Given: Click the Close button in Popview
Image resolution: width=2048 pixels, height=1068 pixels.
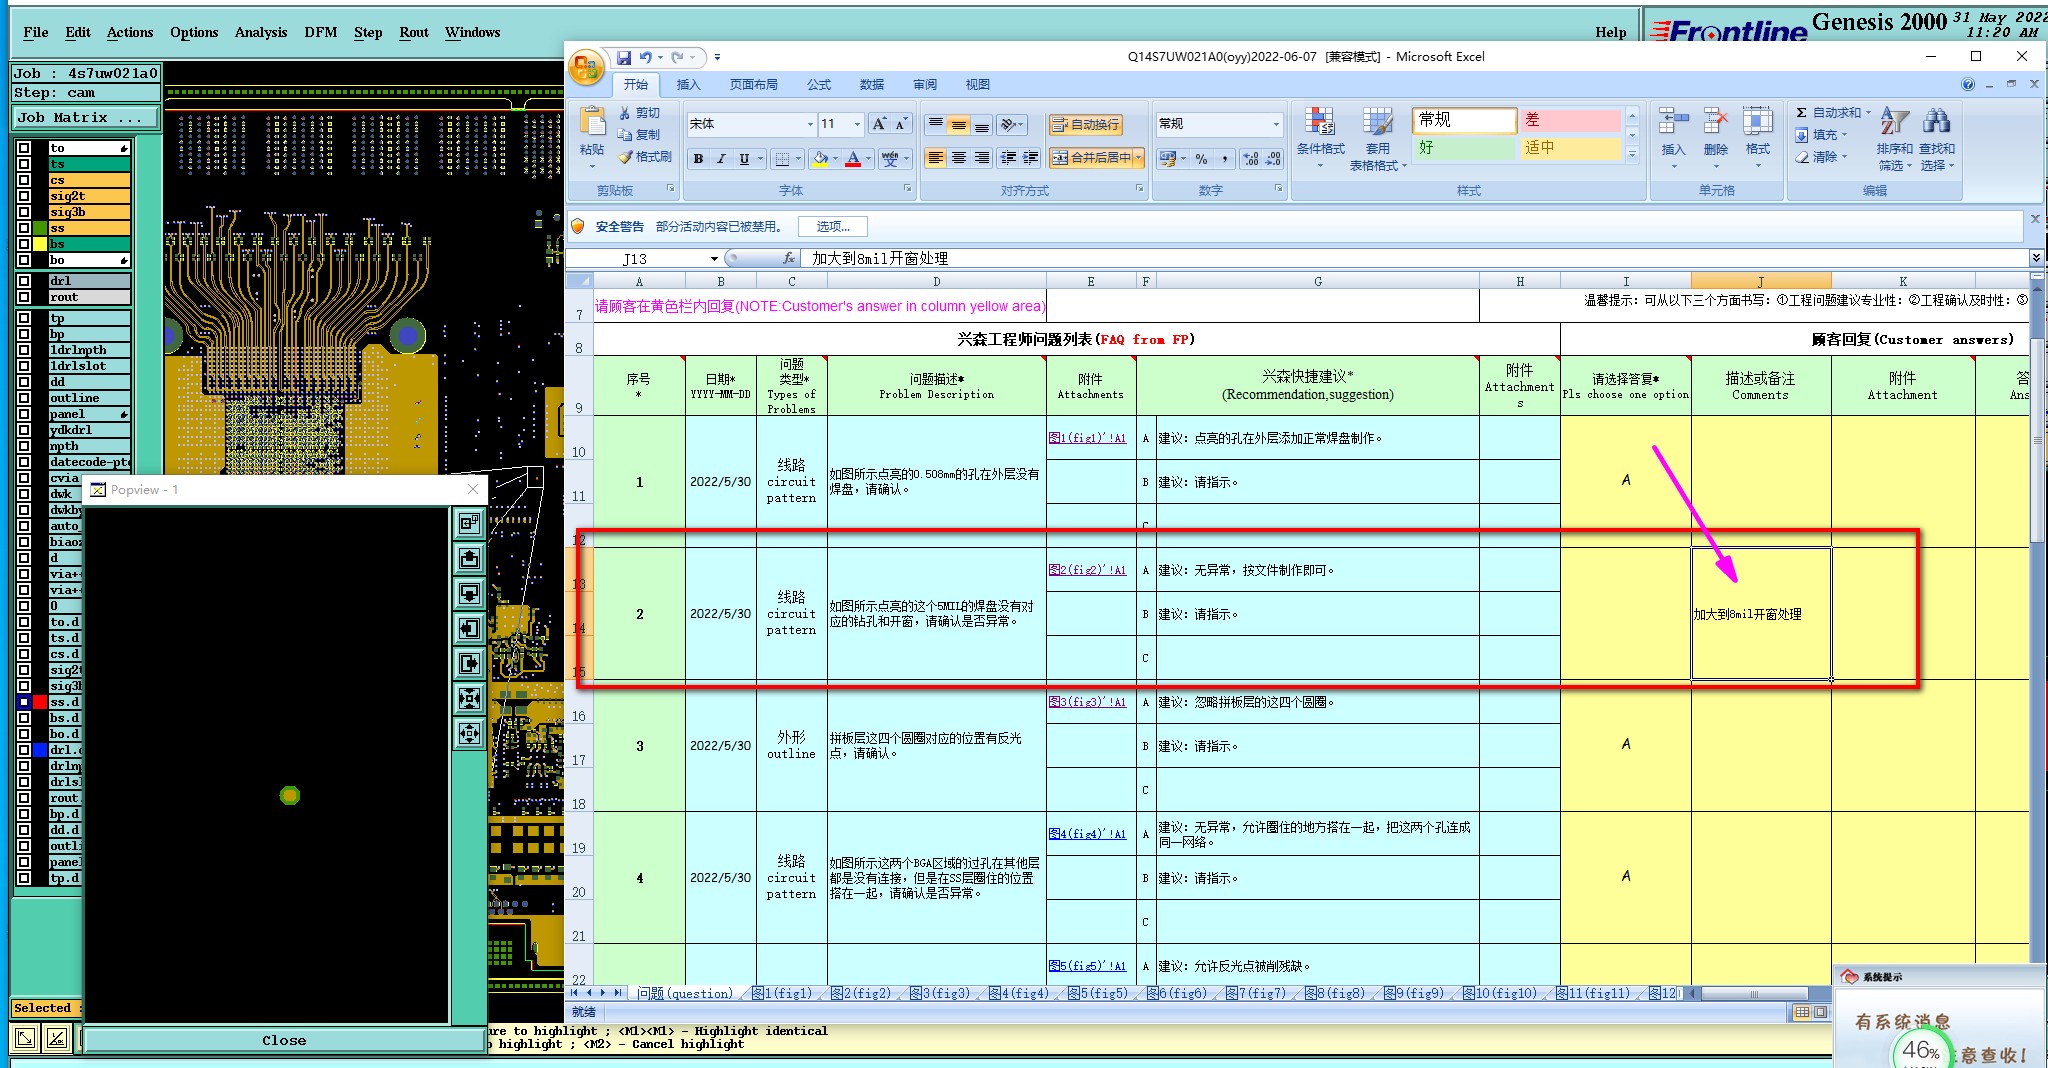Looking at the screenshot, I should [284, 1040].
